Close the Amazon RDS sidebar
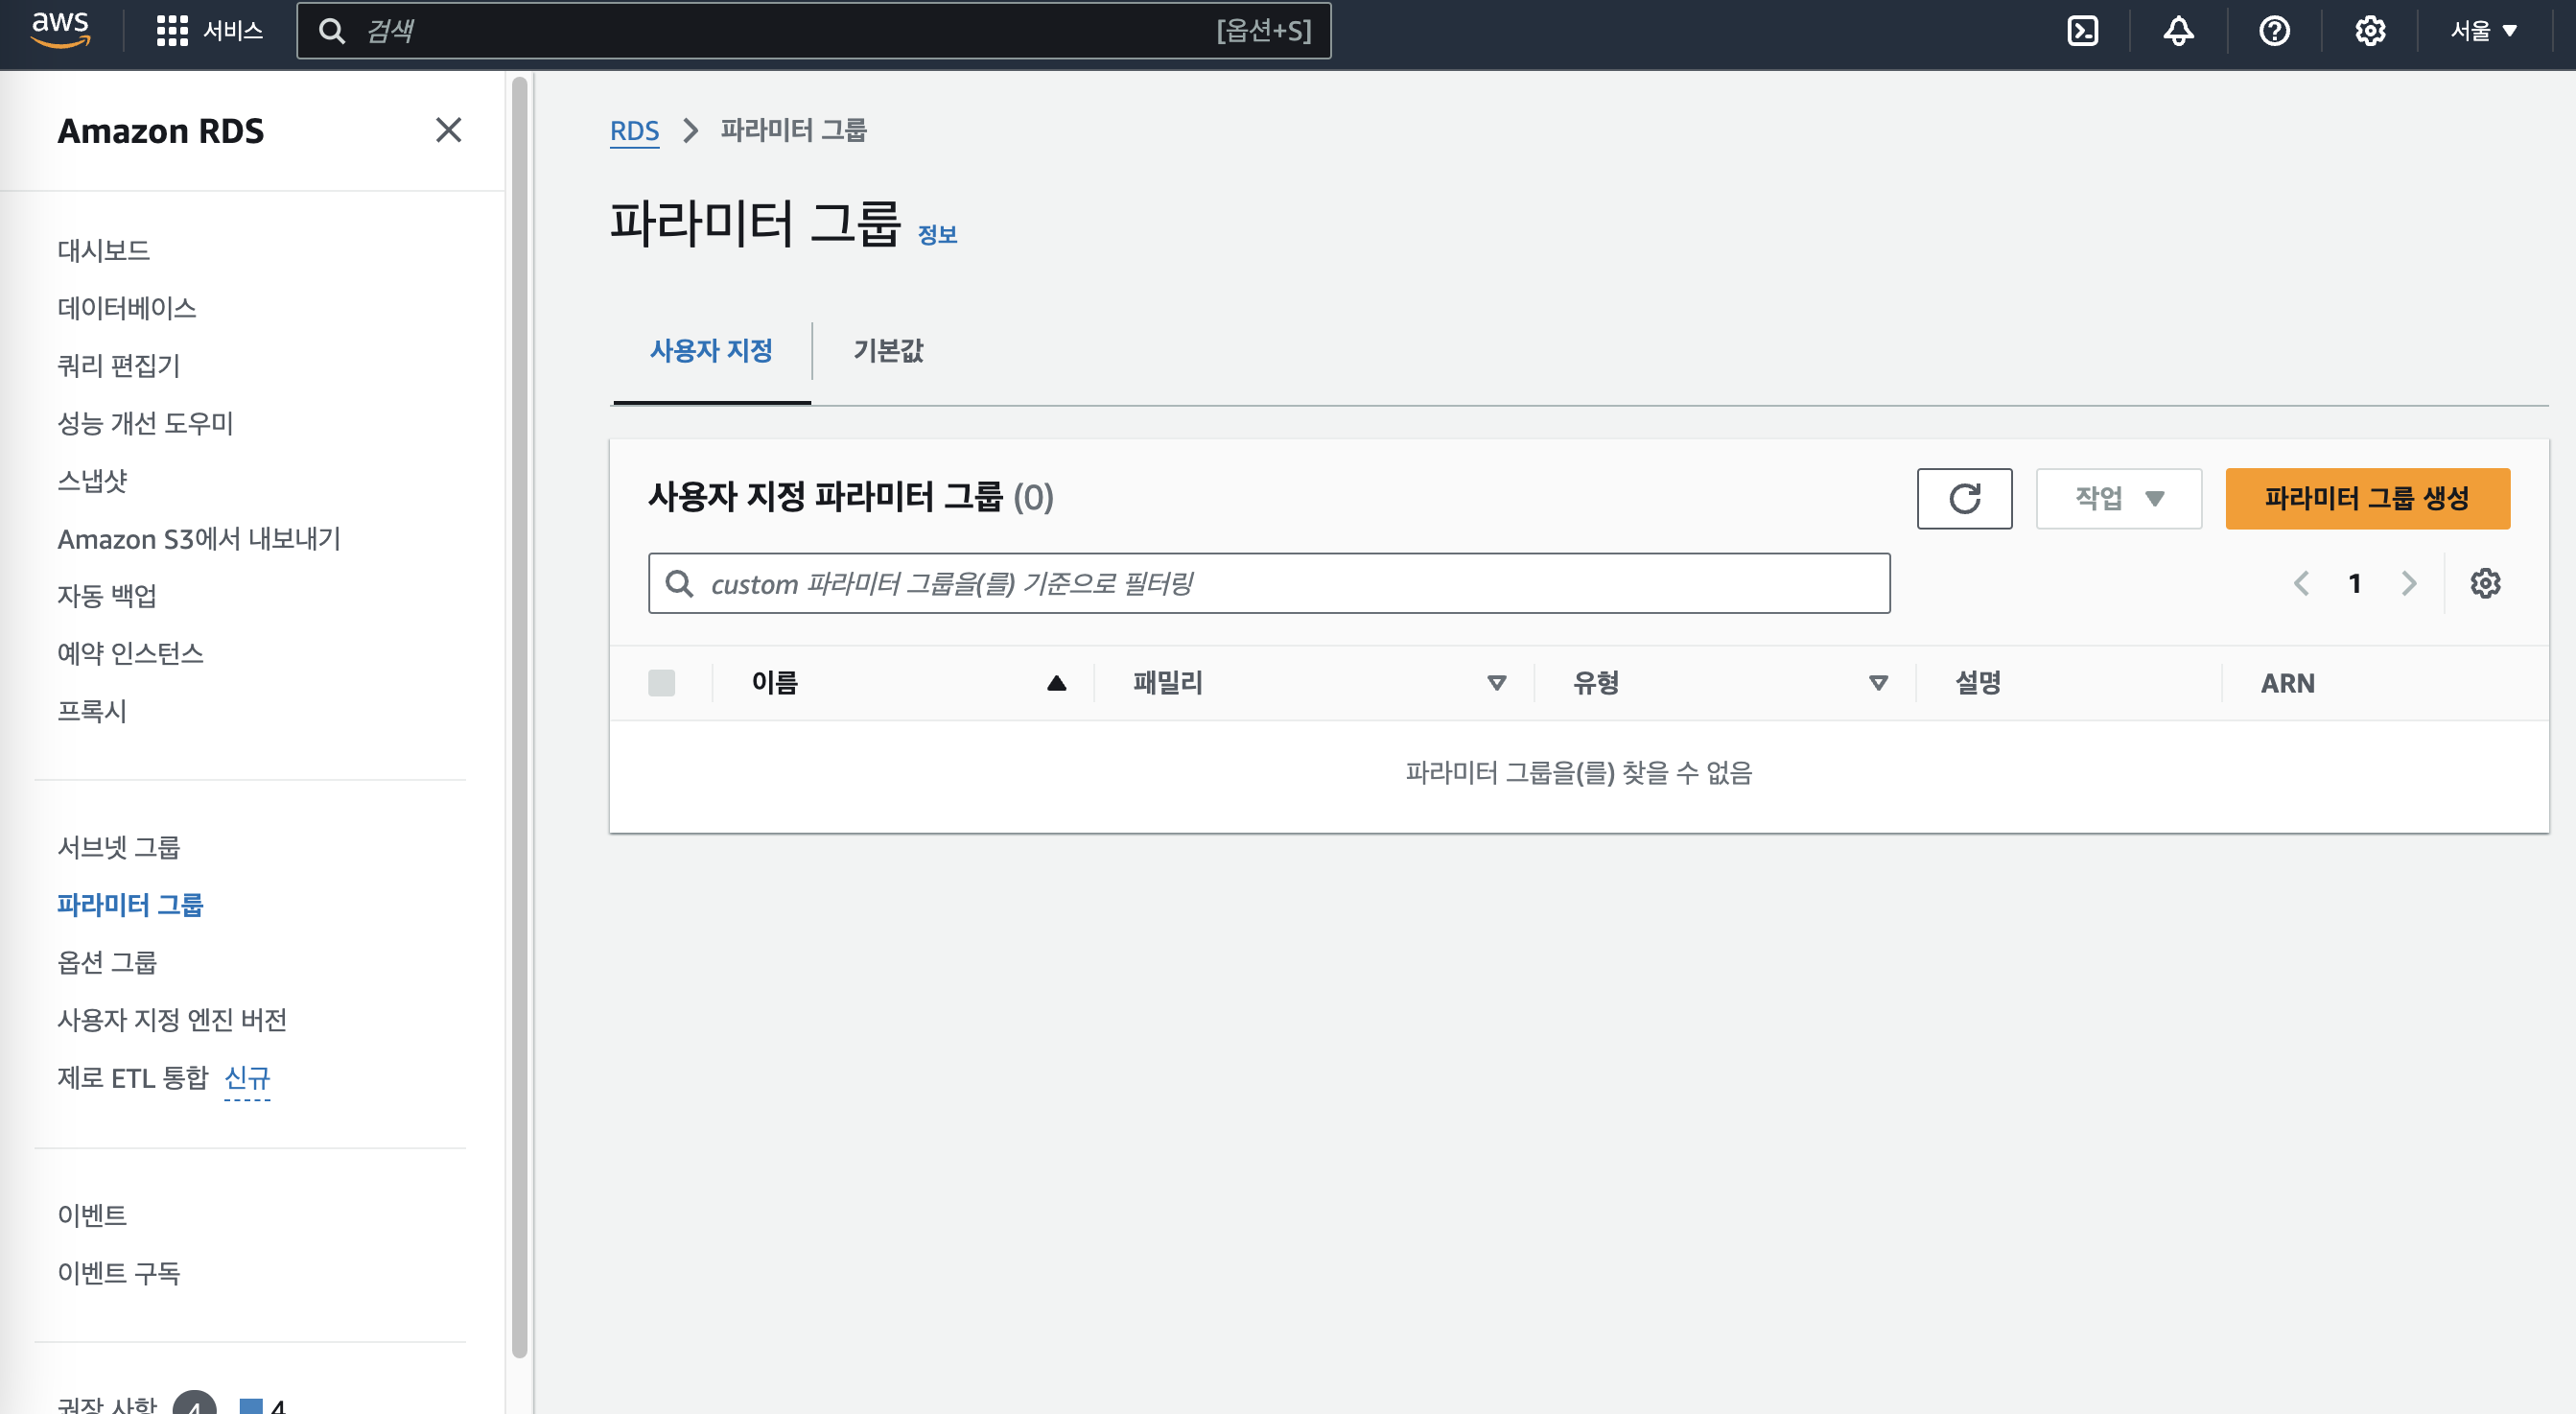 [x=448, y=130]
